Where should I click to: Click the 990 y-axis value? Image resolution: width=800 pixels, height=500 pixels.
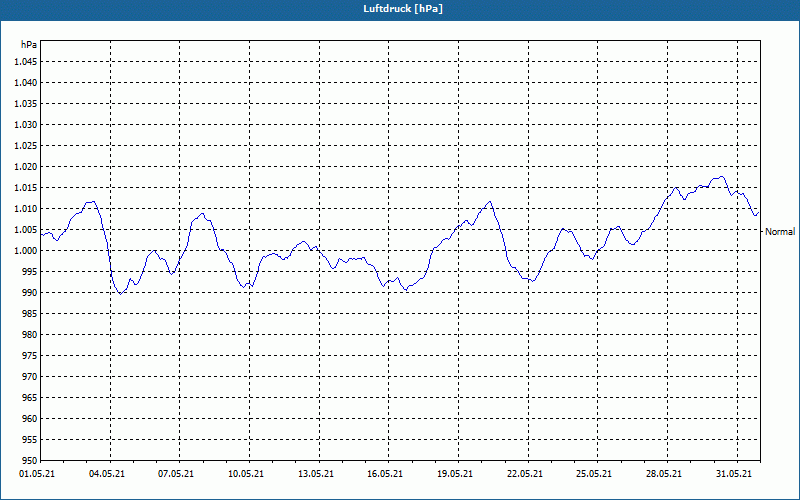click(x=30, y=292)
